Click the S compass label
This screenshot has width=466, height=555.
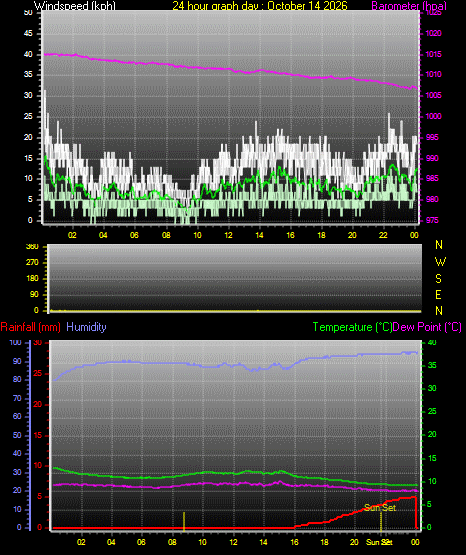pyautogui.click(x=438, y=279)
